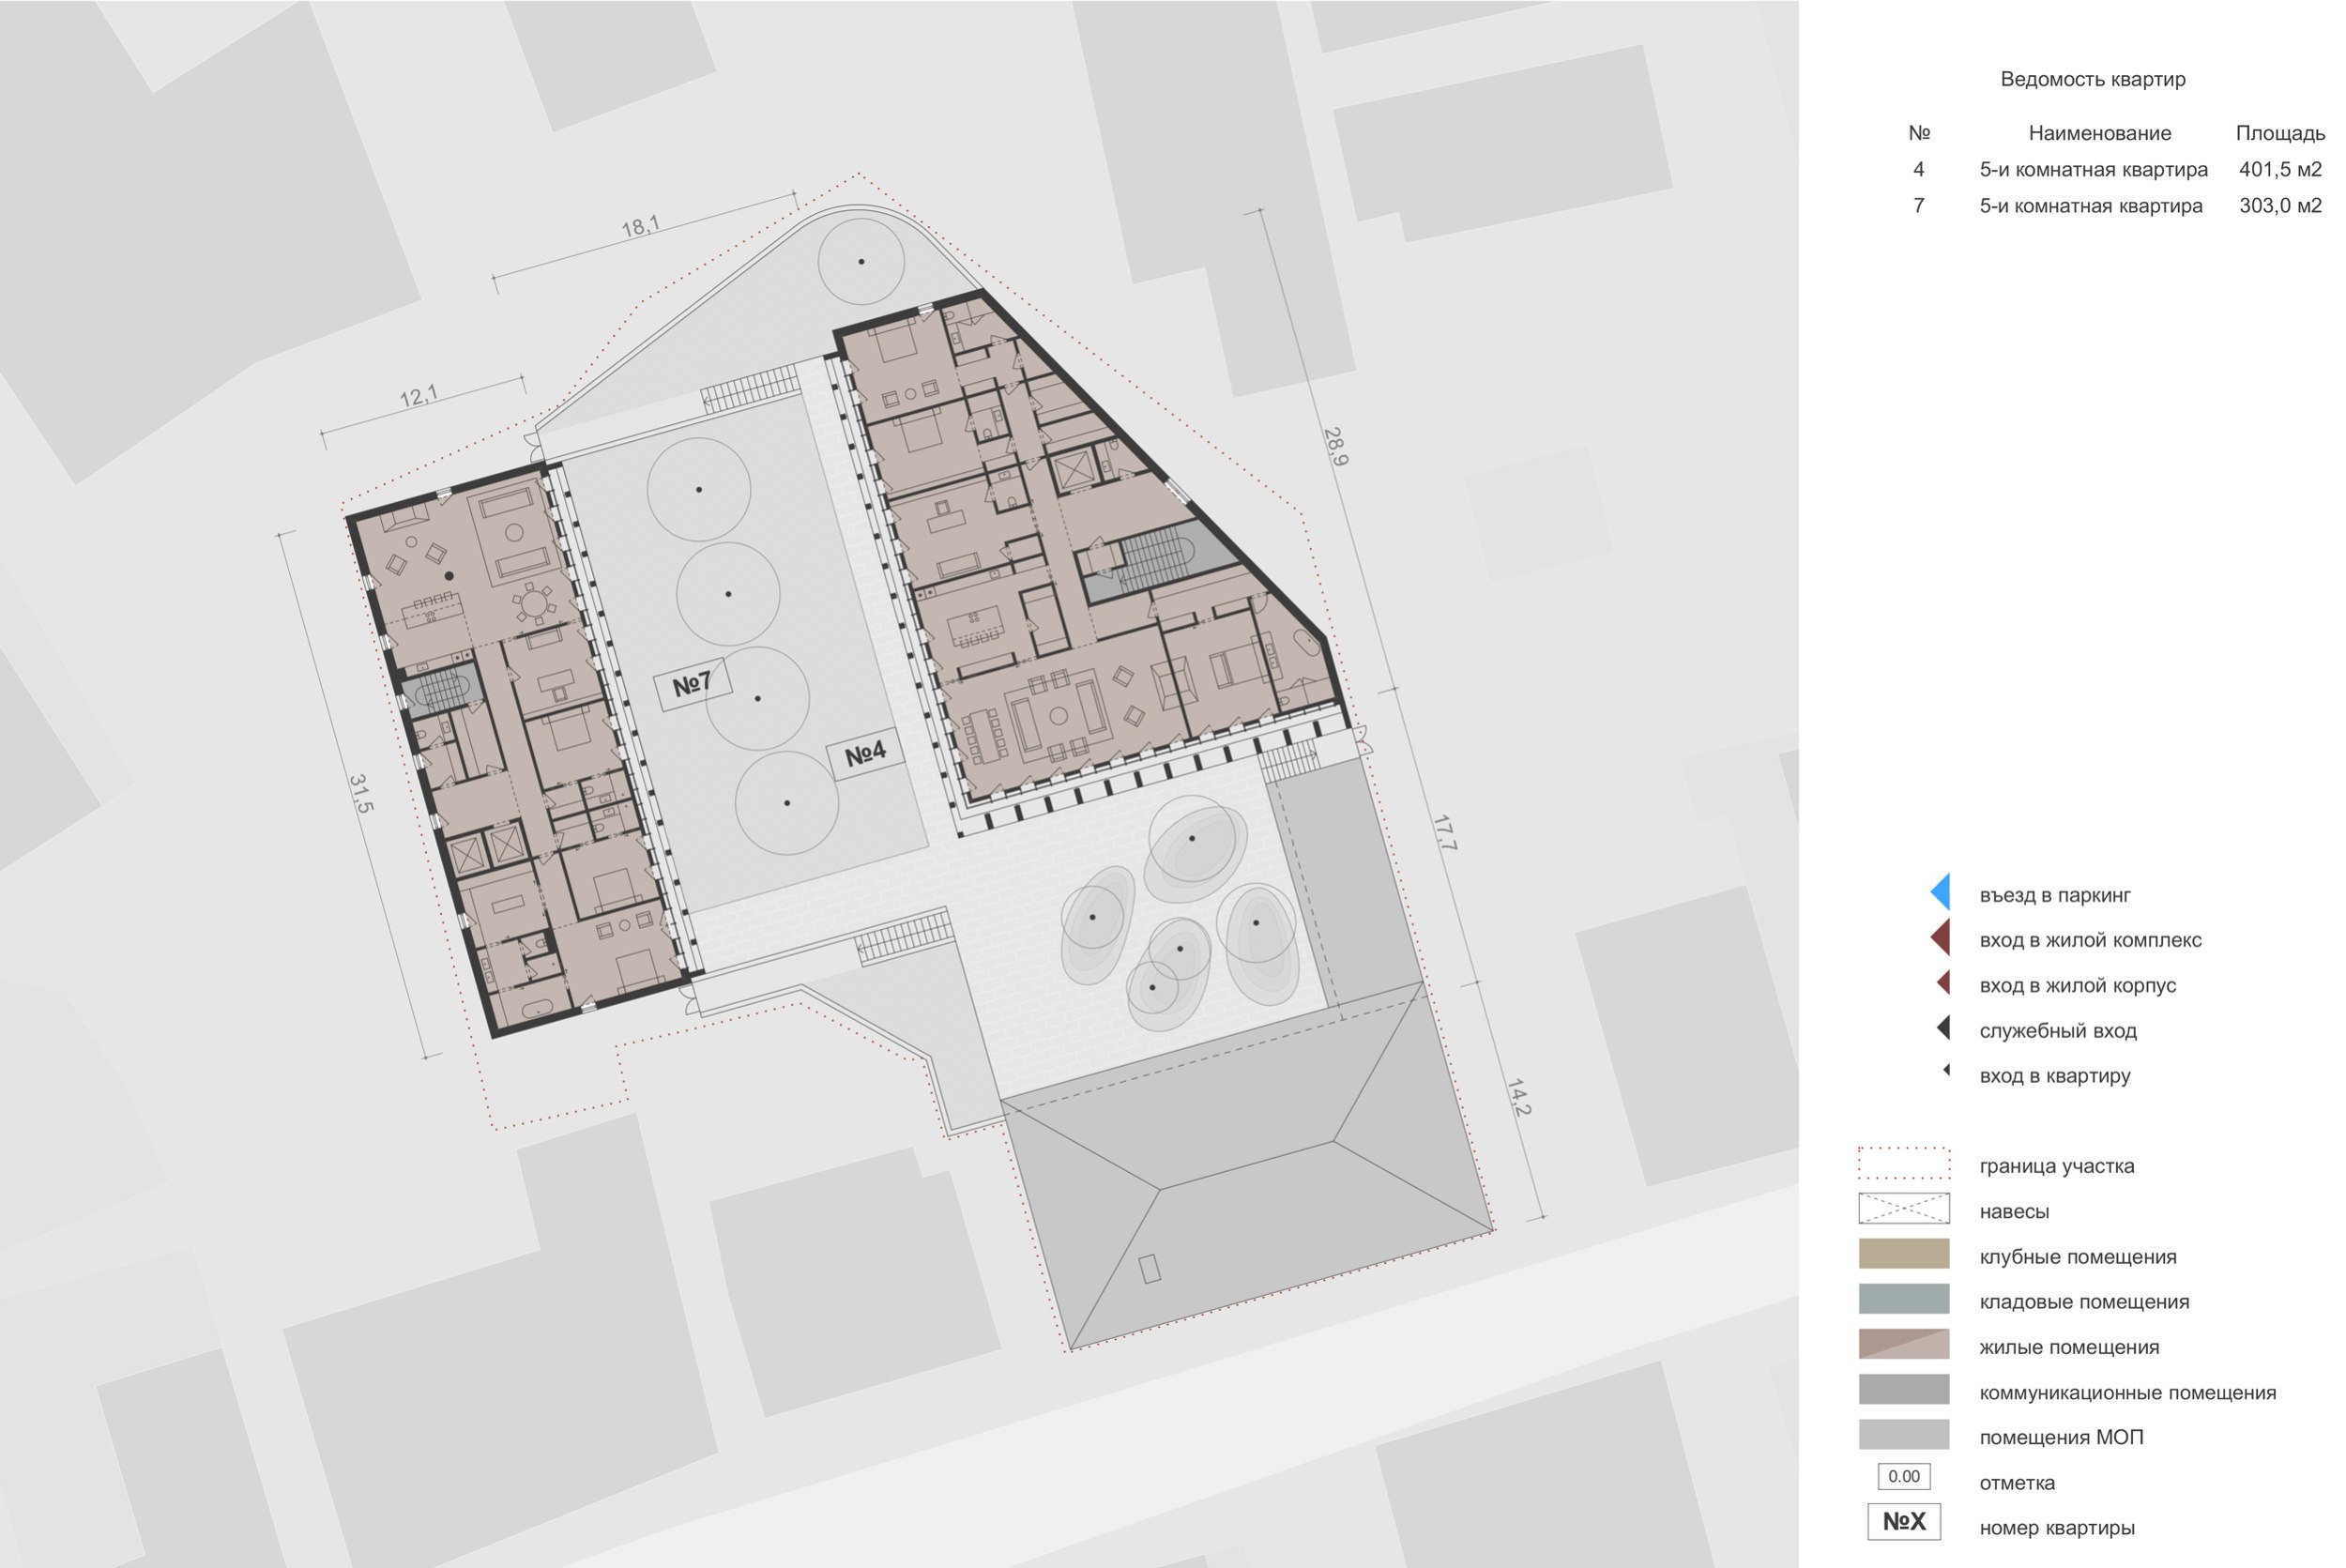Click the №X apartment number legend box
Screen dimensions: 2346x1568
[x=1903, y=1521]
